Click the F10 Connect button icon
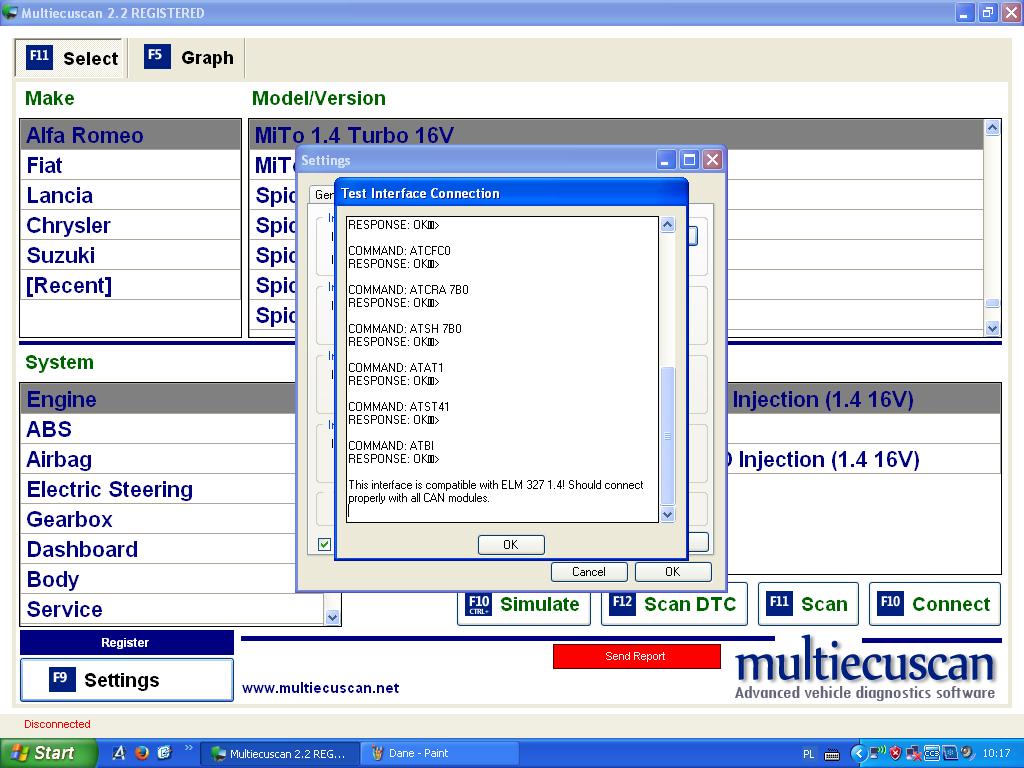Viewport: 1024px width, 768px height. pos(890,603)
